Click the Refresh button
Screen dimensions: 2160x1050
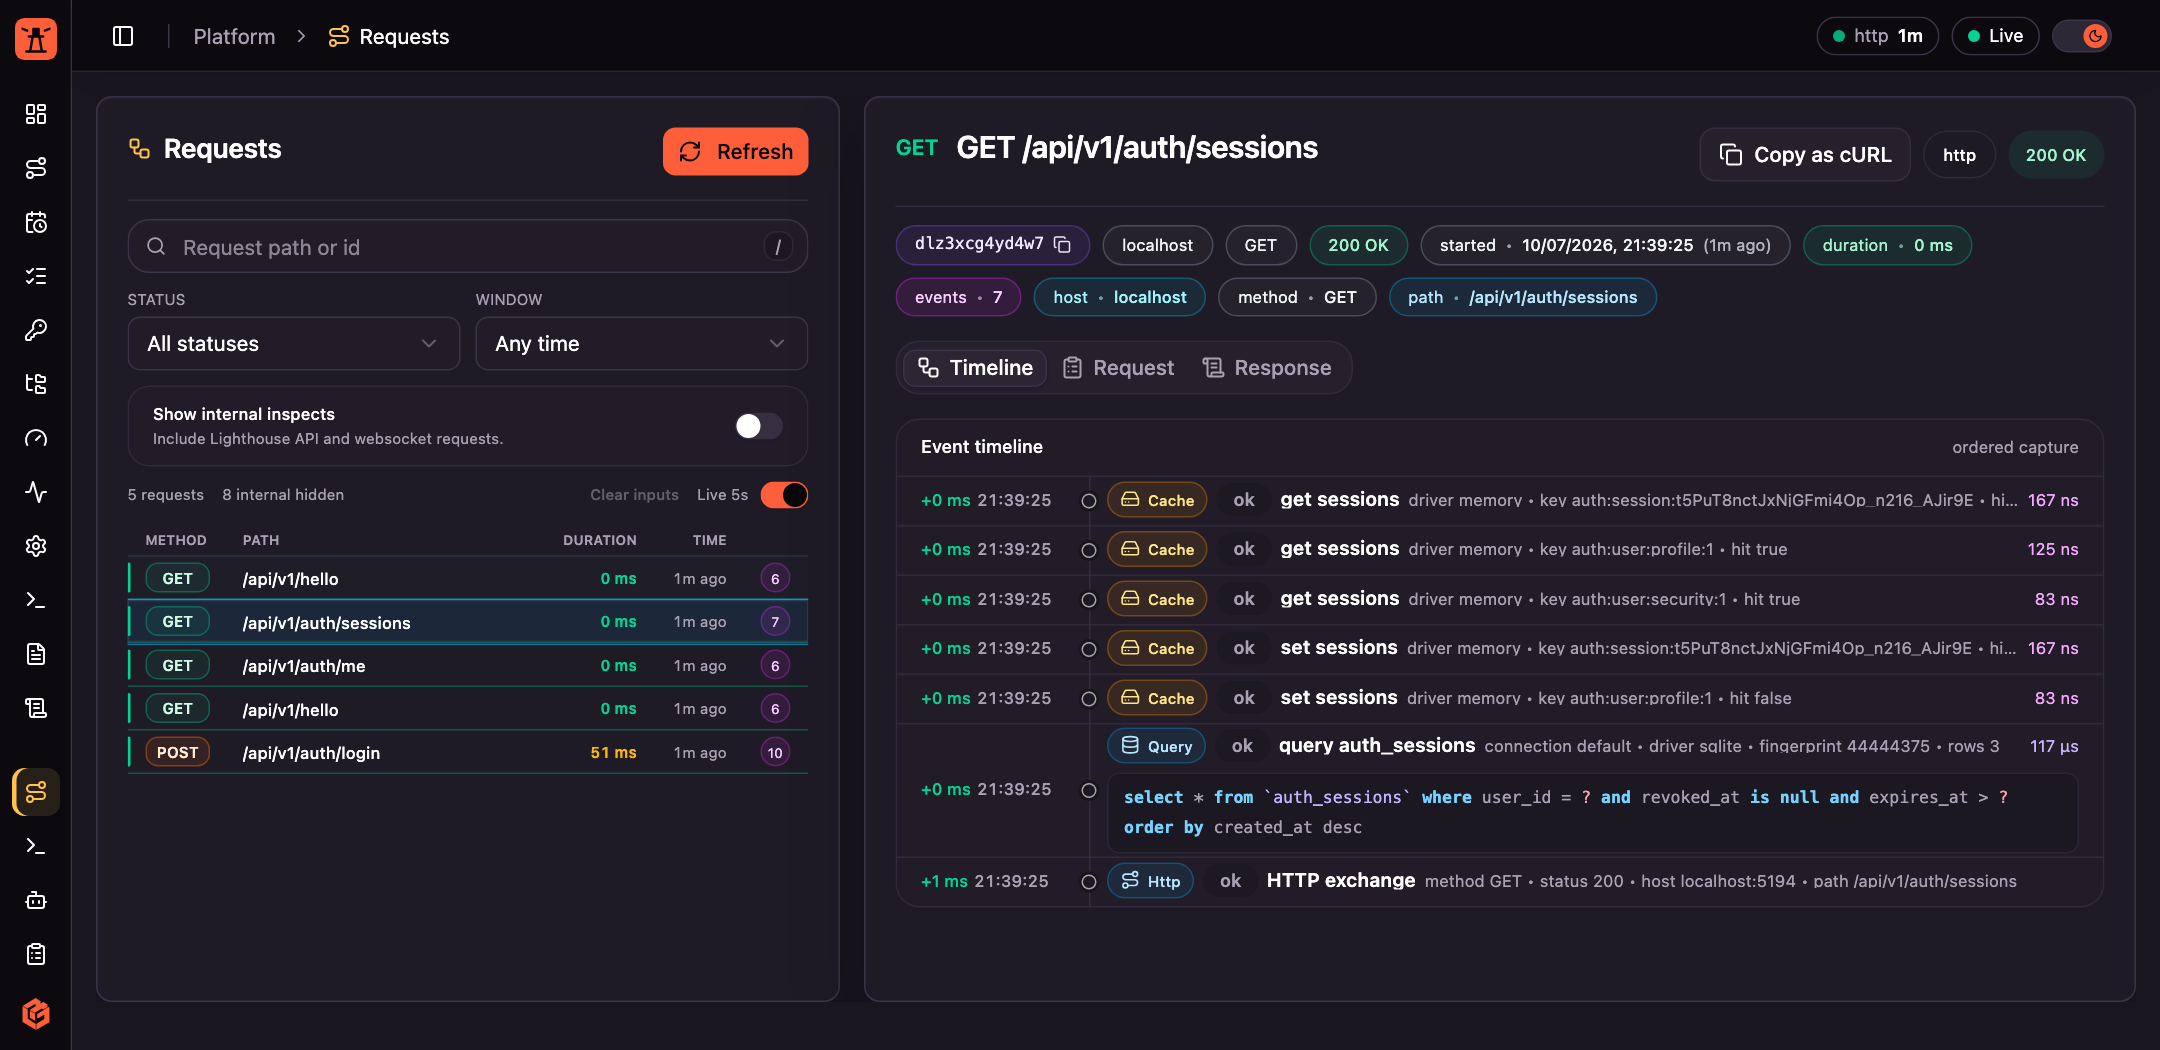click(x=736, y=151)
